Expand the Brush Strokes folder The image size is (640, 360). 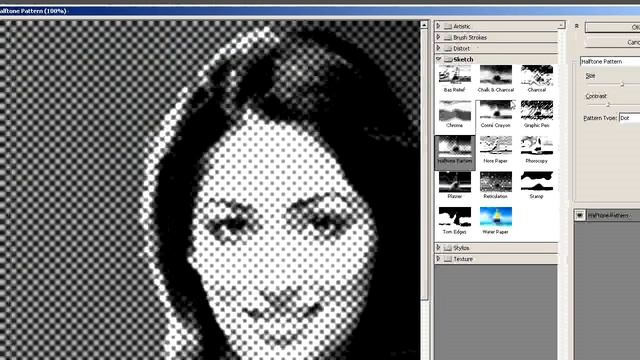(438, 37)
